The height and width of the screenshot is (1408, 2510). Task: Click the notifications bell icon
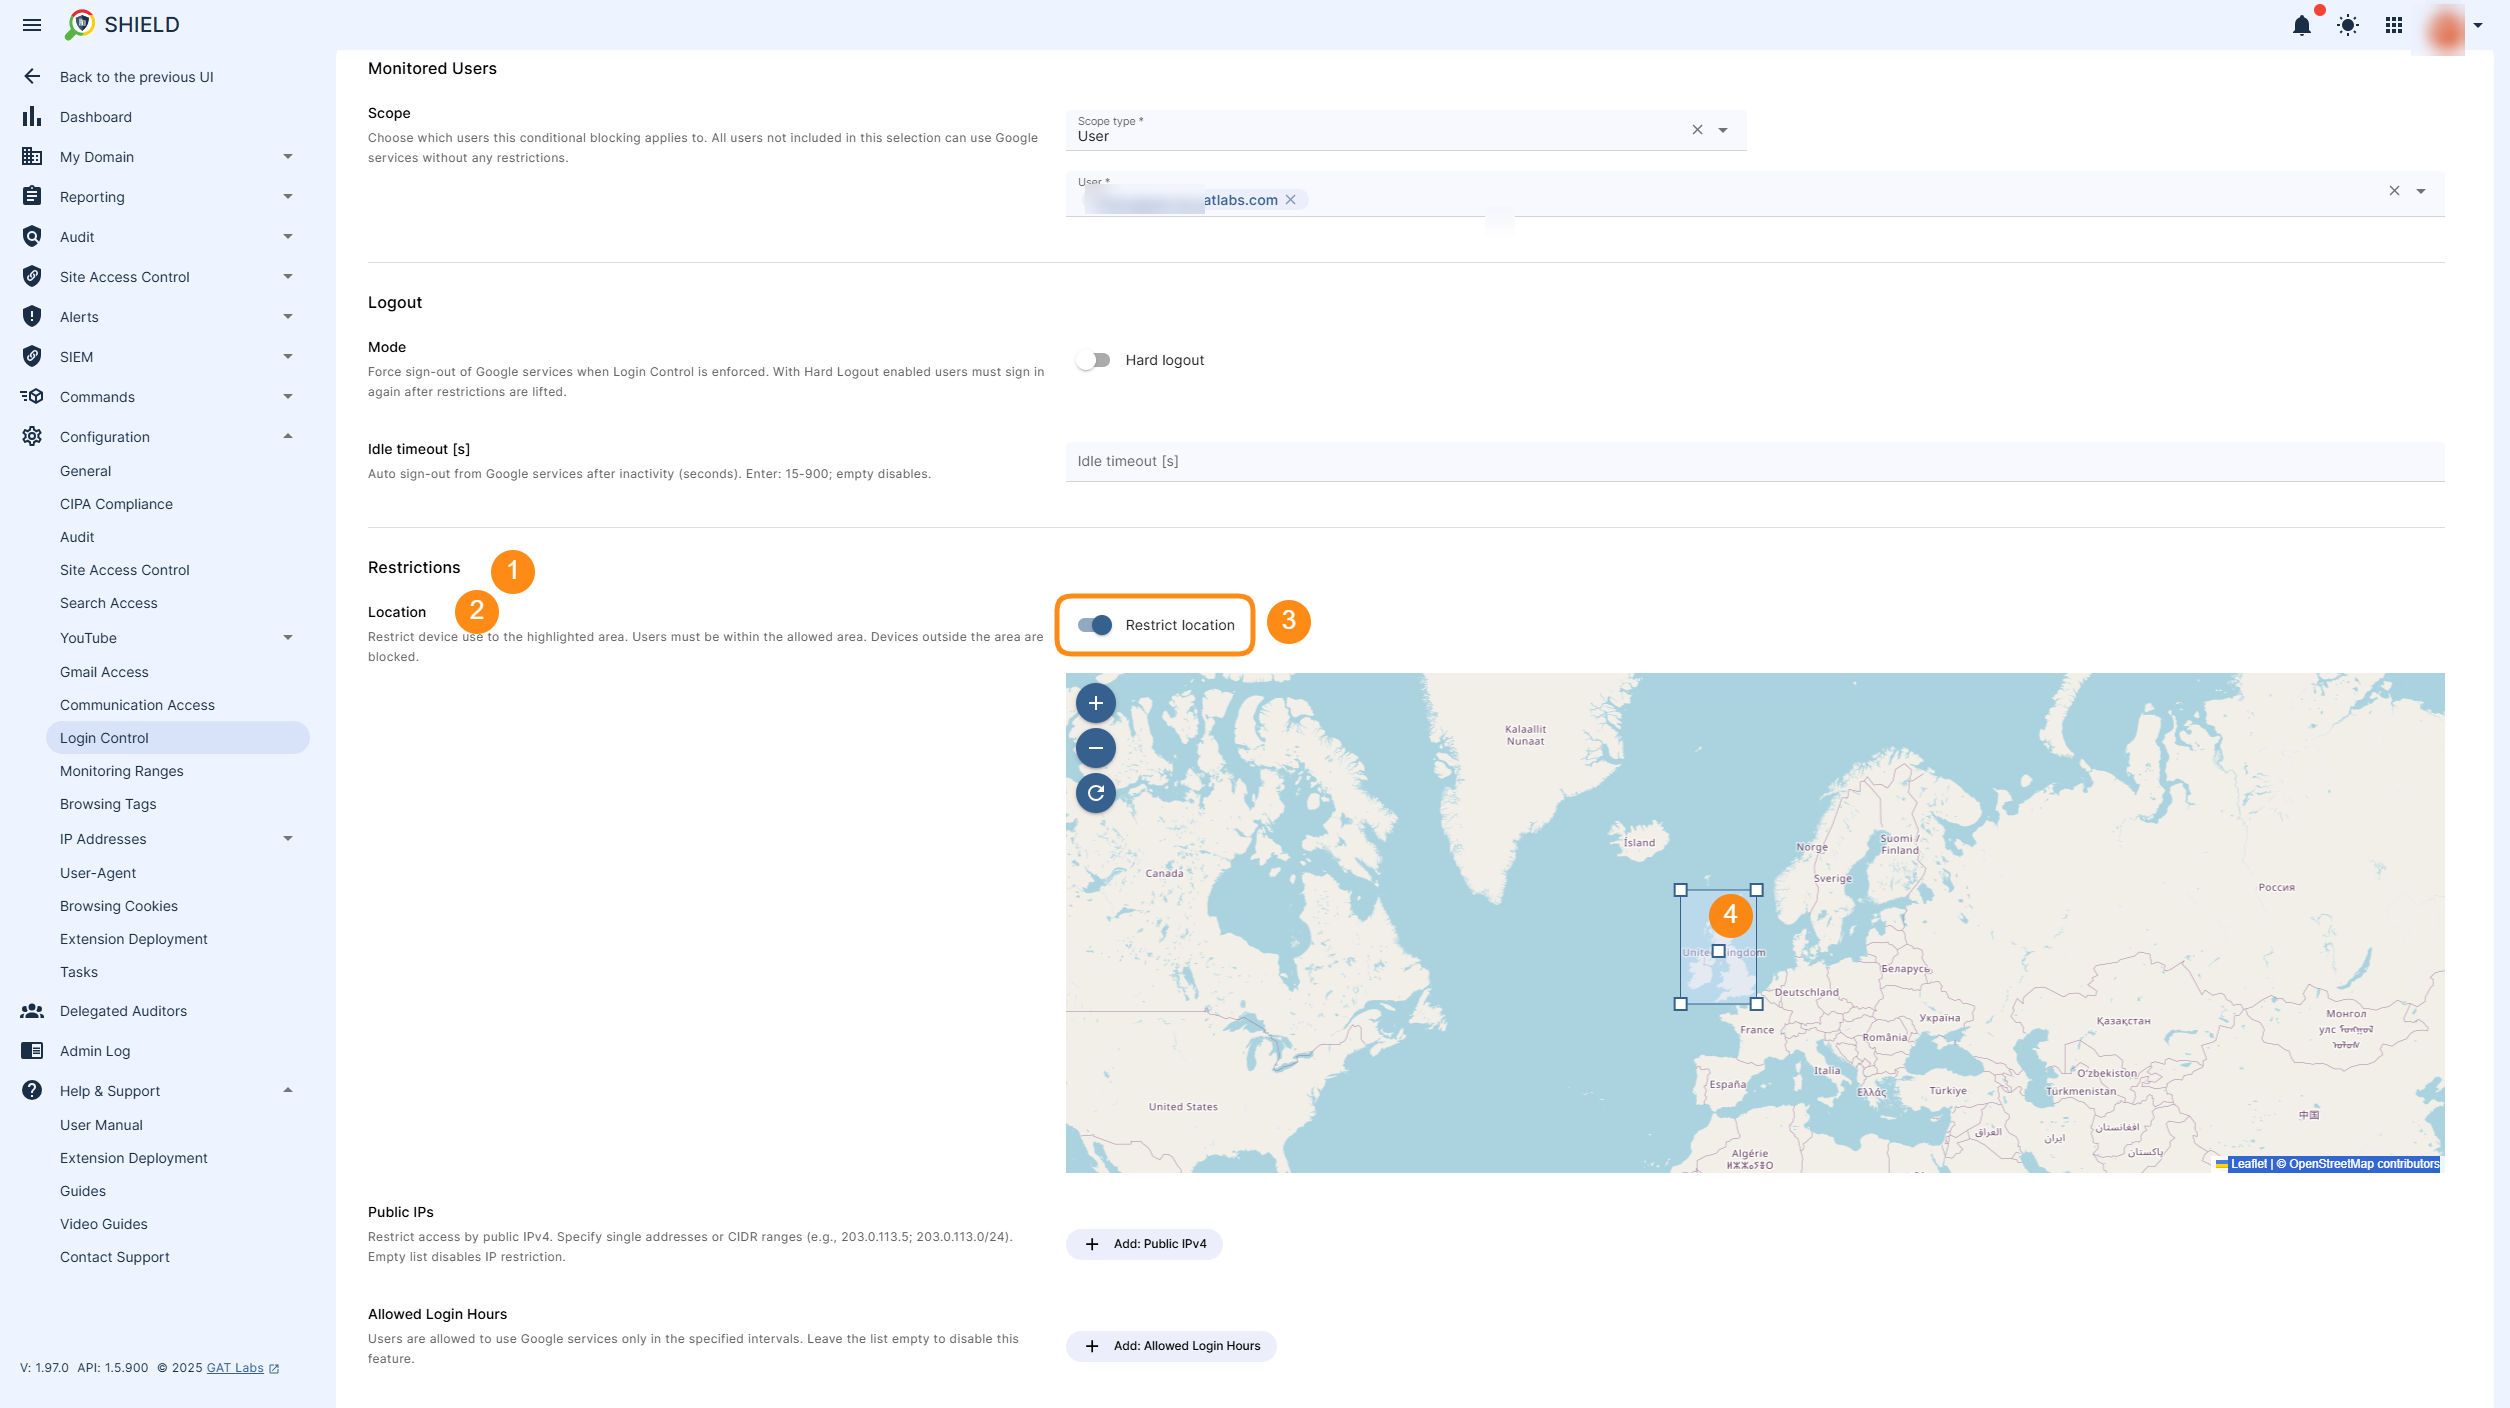(x=2301, y=25)
